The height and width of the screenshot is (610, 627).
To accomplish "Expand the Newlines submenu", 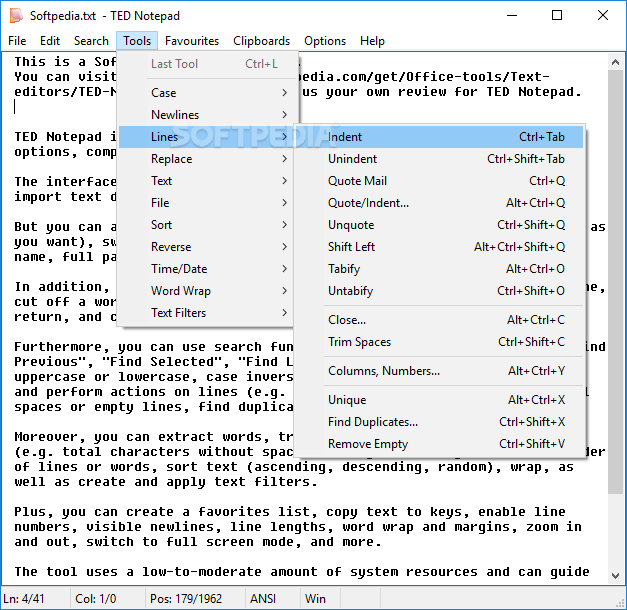I will [208, 115].
